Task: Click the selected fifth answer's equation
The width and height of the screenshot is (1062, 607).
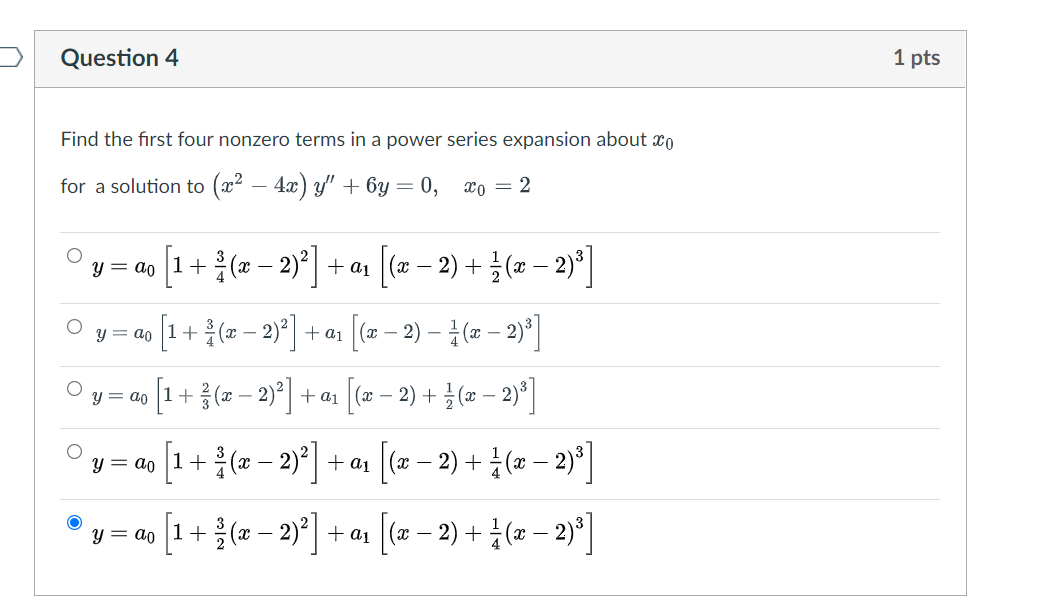Action: (340, 531)
